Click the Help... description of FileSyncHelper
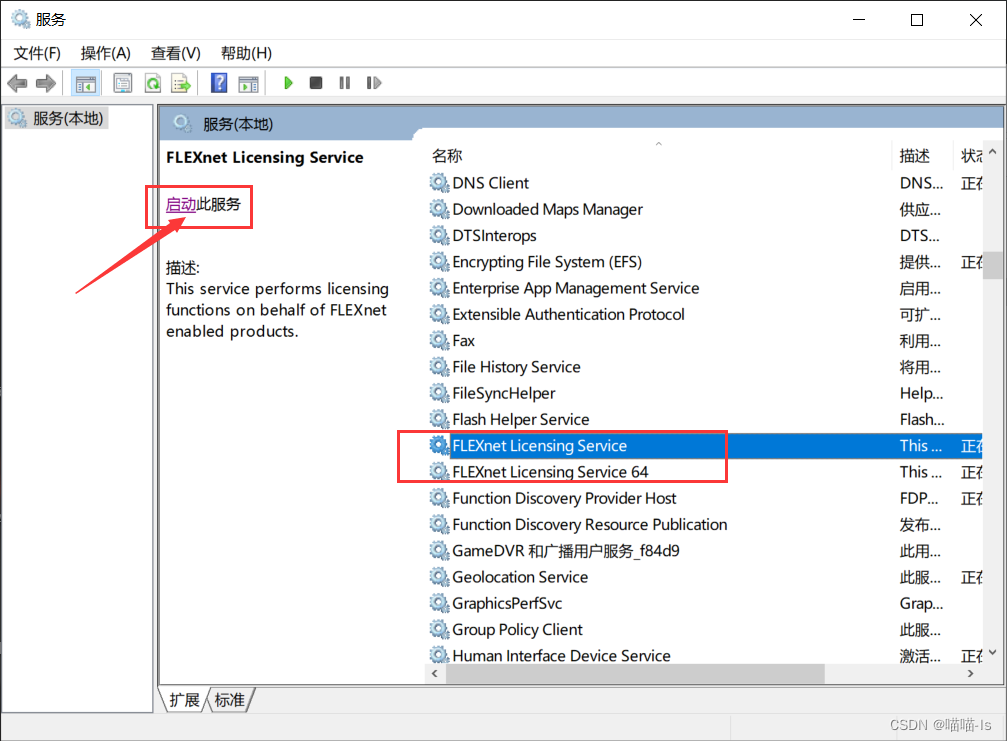 coord(921,393)
